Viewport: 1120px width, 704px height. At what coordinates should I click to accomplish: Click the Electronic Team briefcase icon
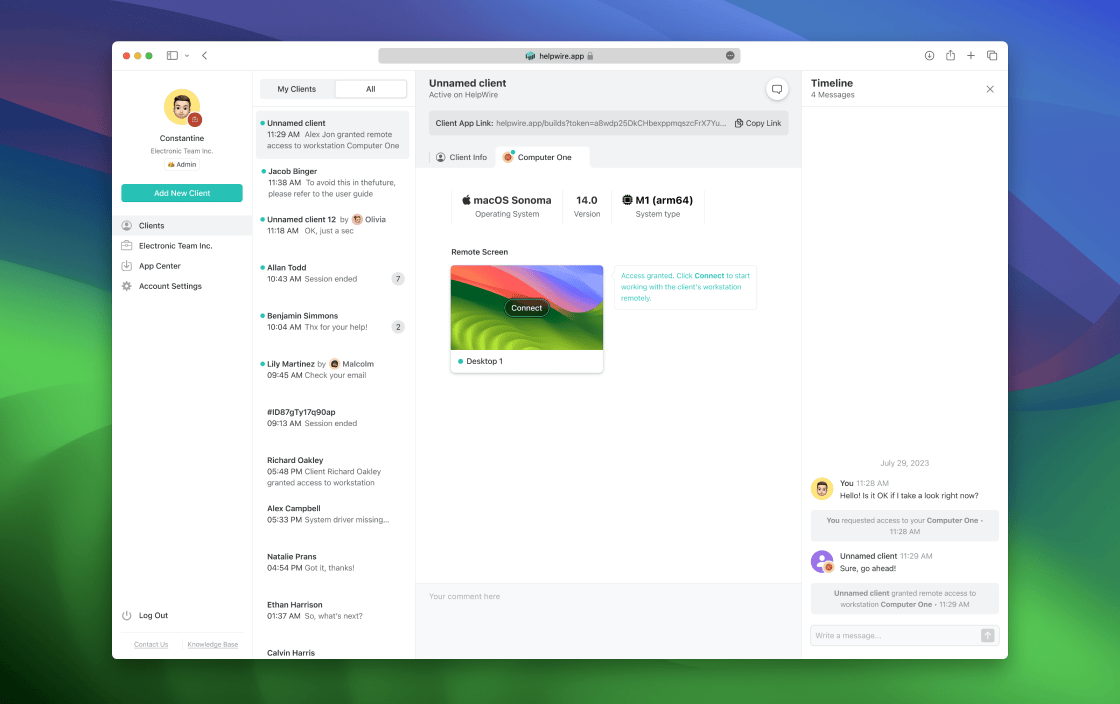[x=126, y=246]
